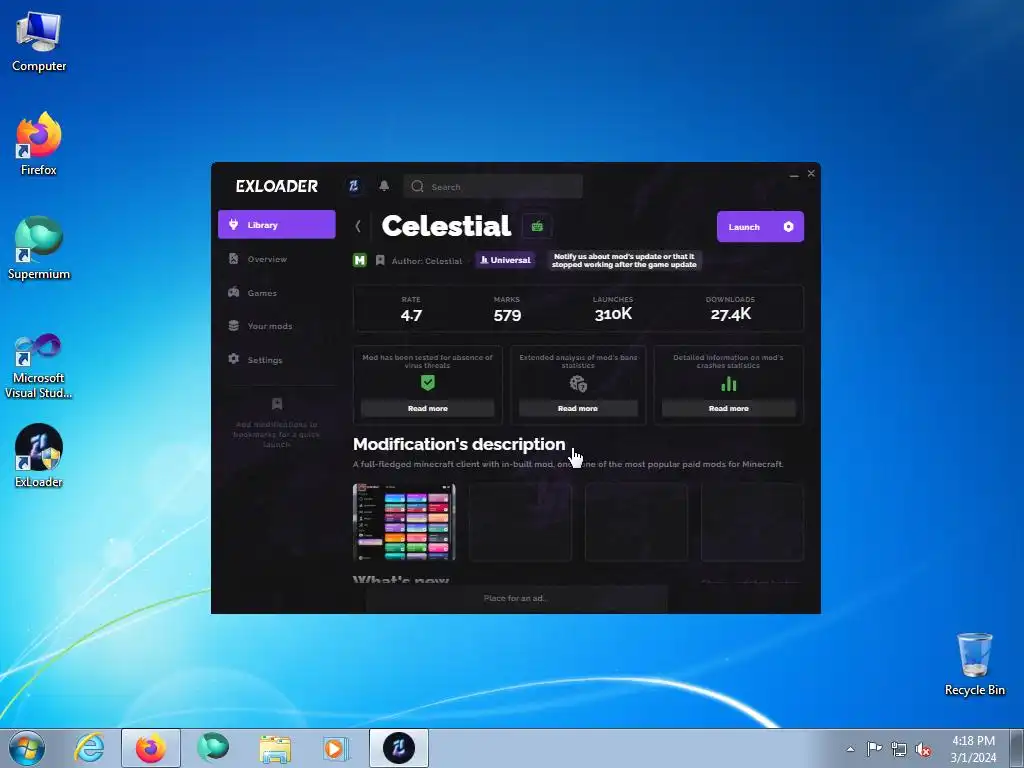Click the magnifier icon in the search box
The height and width of the screenshot is (768, 1024).
(417, 187)
